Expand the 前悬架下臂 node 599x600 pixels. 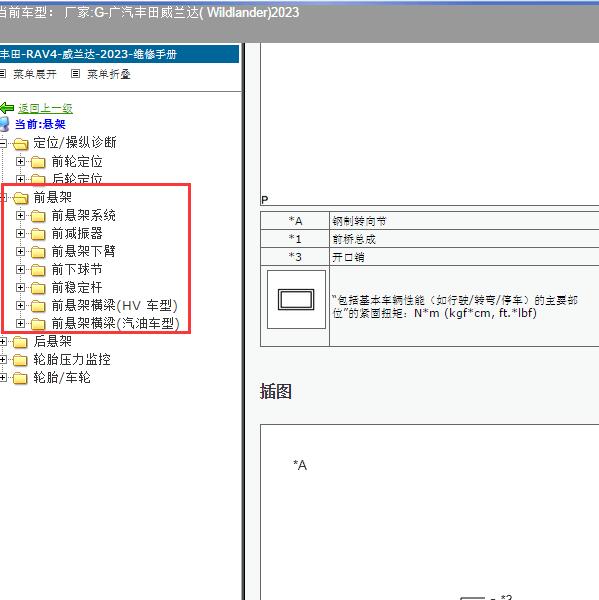(20, 251)
